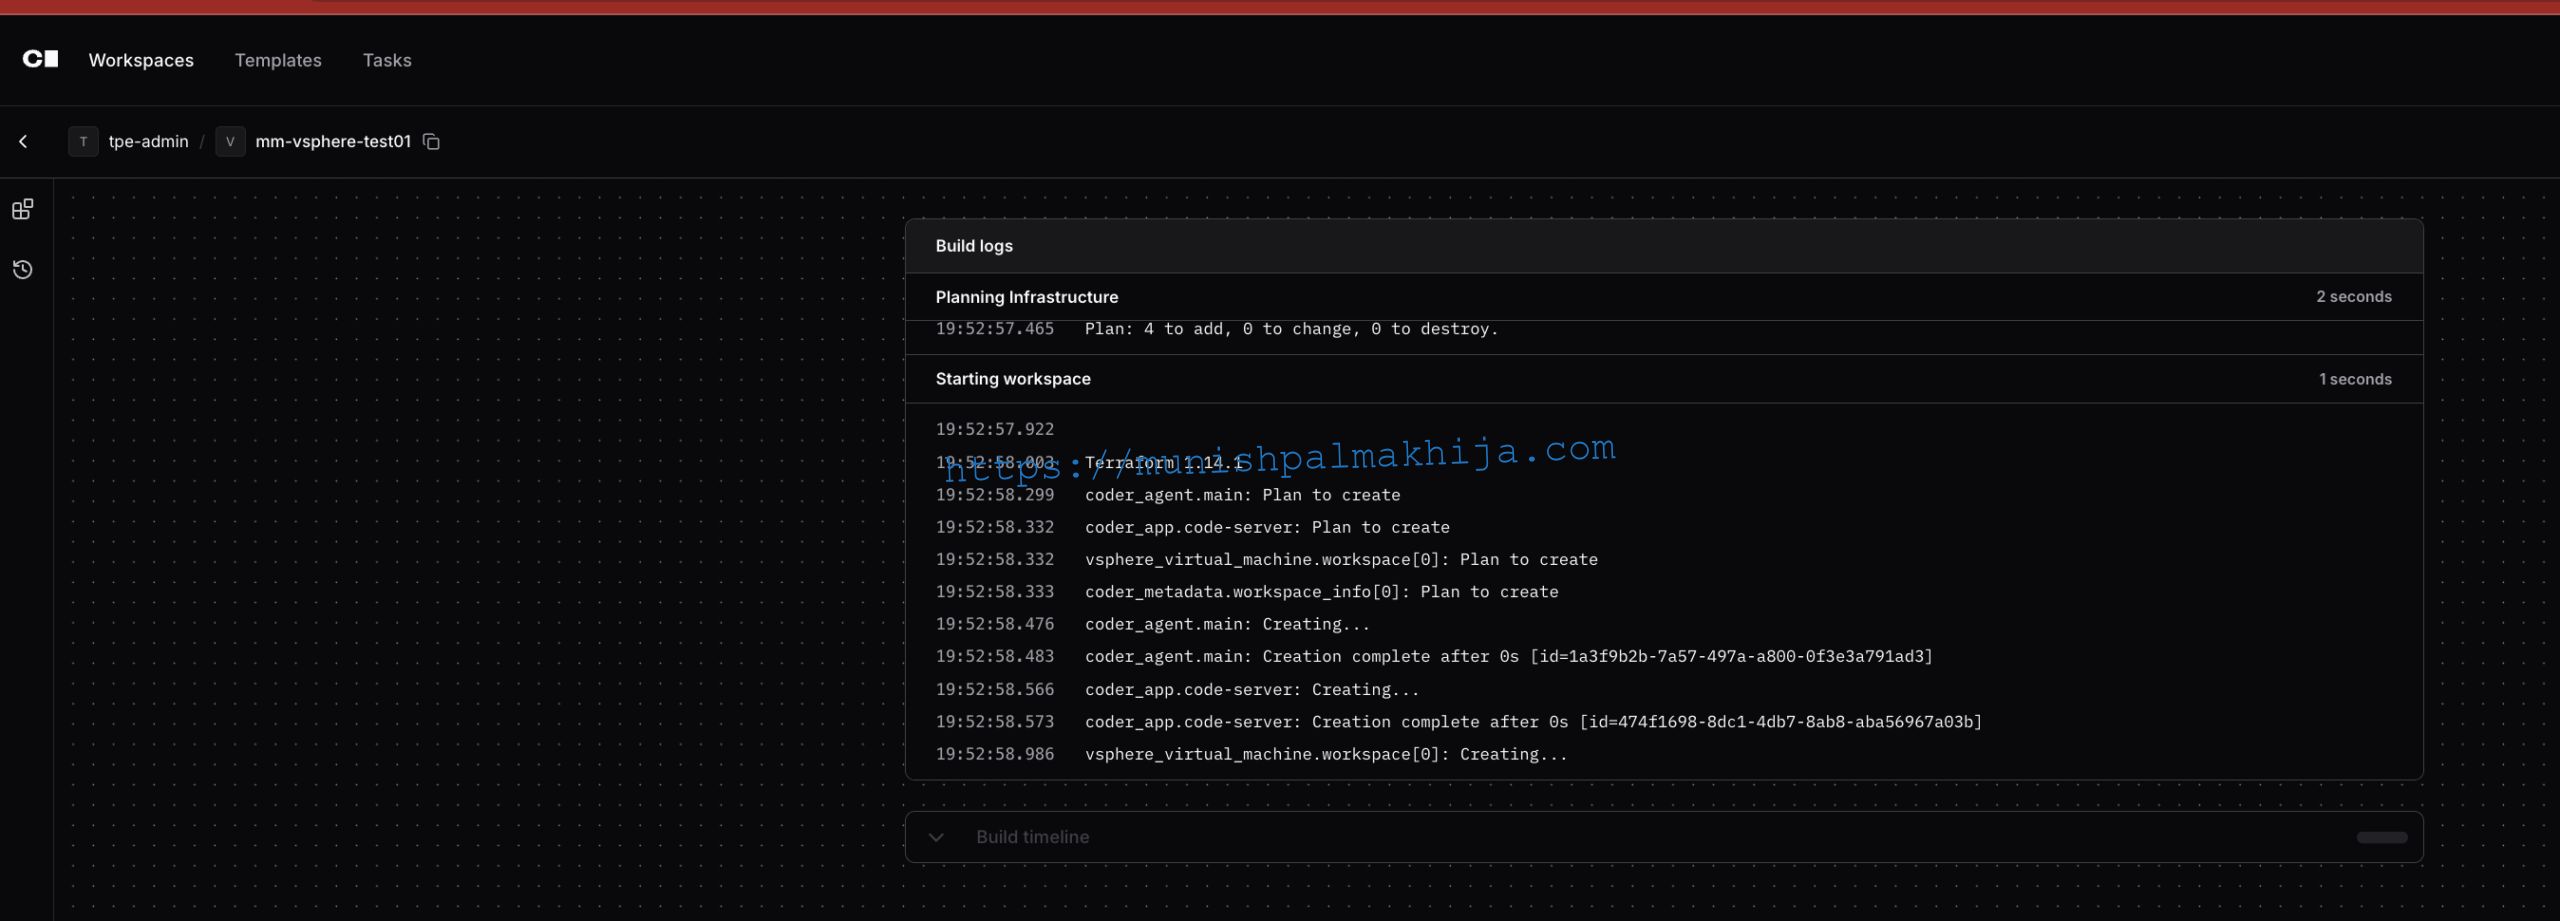Image resolution: width=2560 pixels, height=921 pixels.
Task: Open the Templates tab
Action: click(278, 61)
